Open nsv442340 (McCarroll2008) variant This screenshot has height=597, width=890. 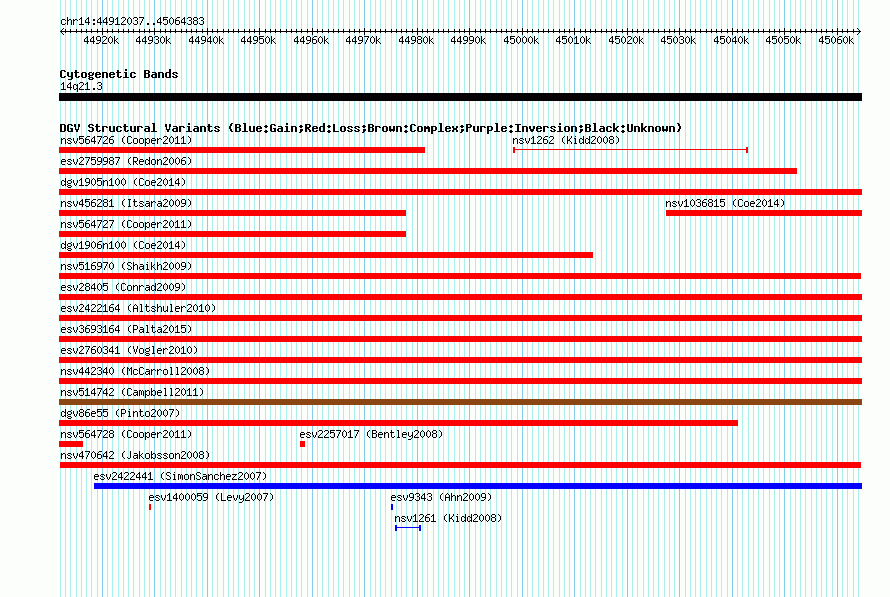135,371
